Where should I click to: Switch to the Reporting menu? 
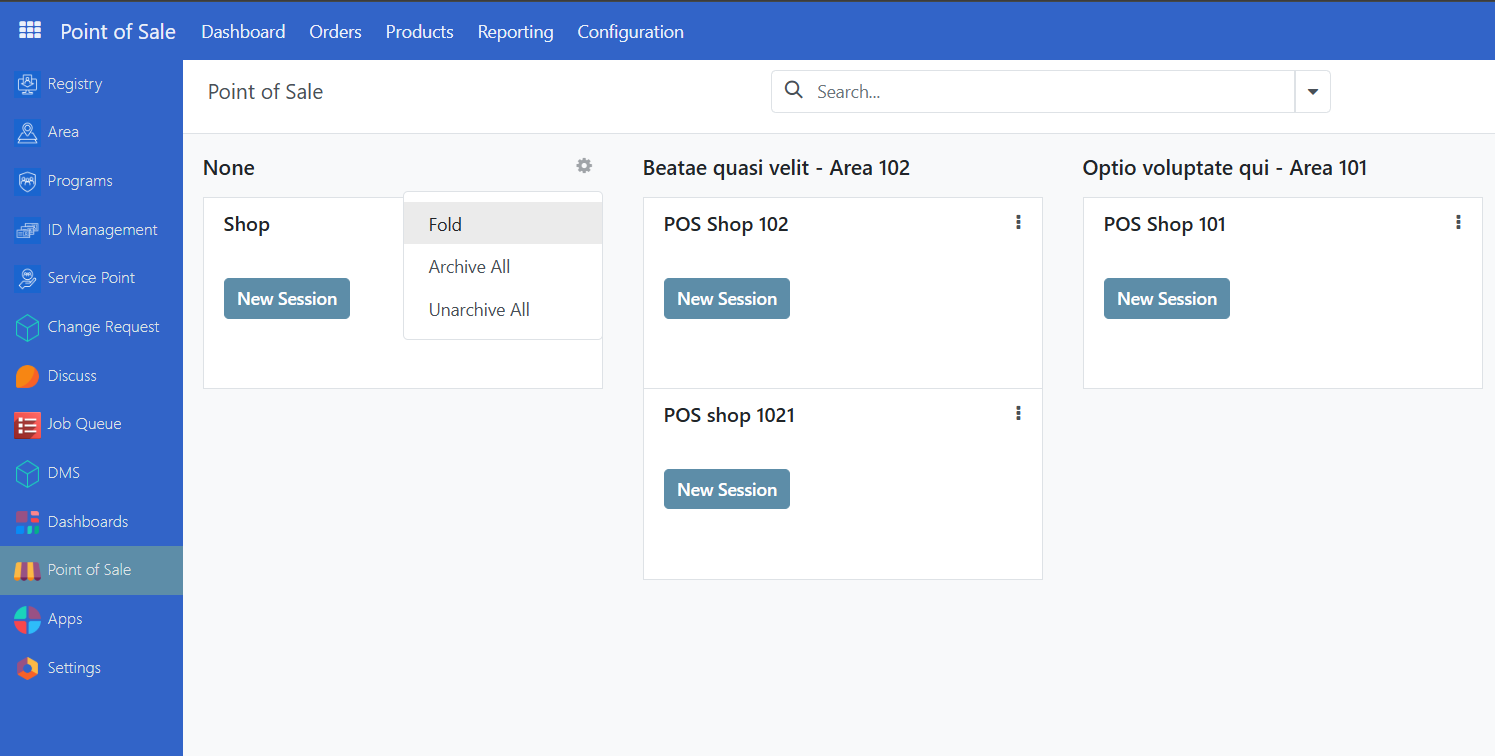click(x=515, y=31)
